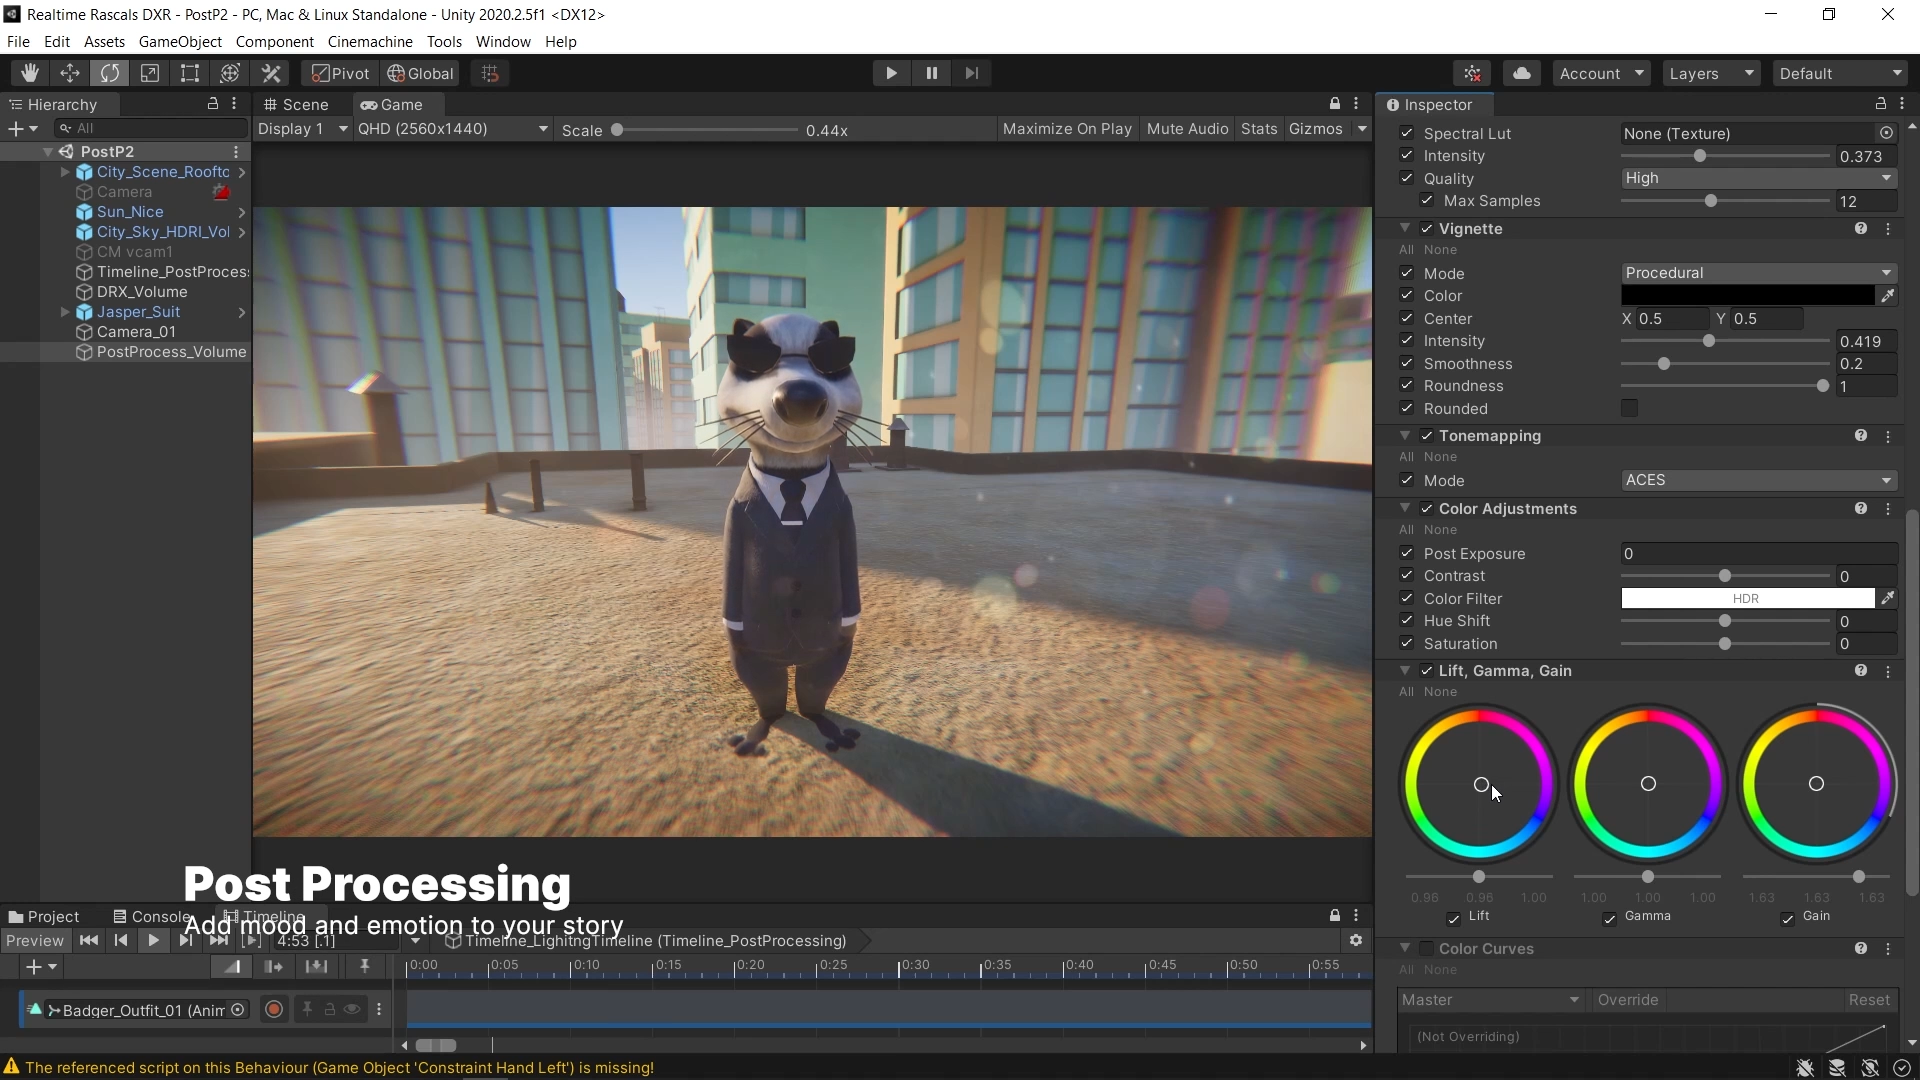Viewport: 1920px width, 1080px height.
Task: Select the Rect transform tool
Action: click(190, 73)
